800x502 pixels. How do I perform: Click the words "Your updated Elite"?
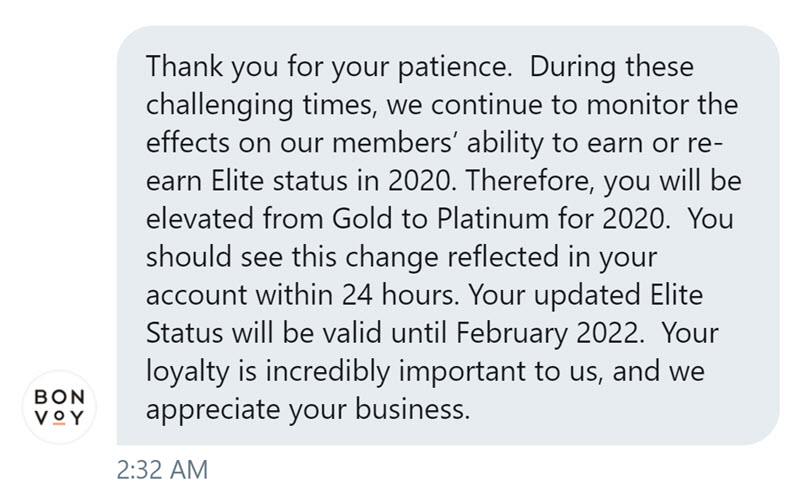[x=586, y=296]
